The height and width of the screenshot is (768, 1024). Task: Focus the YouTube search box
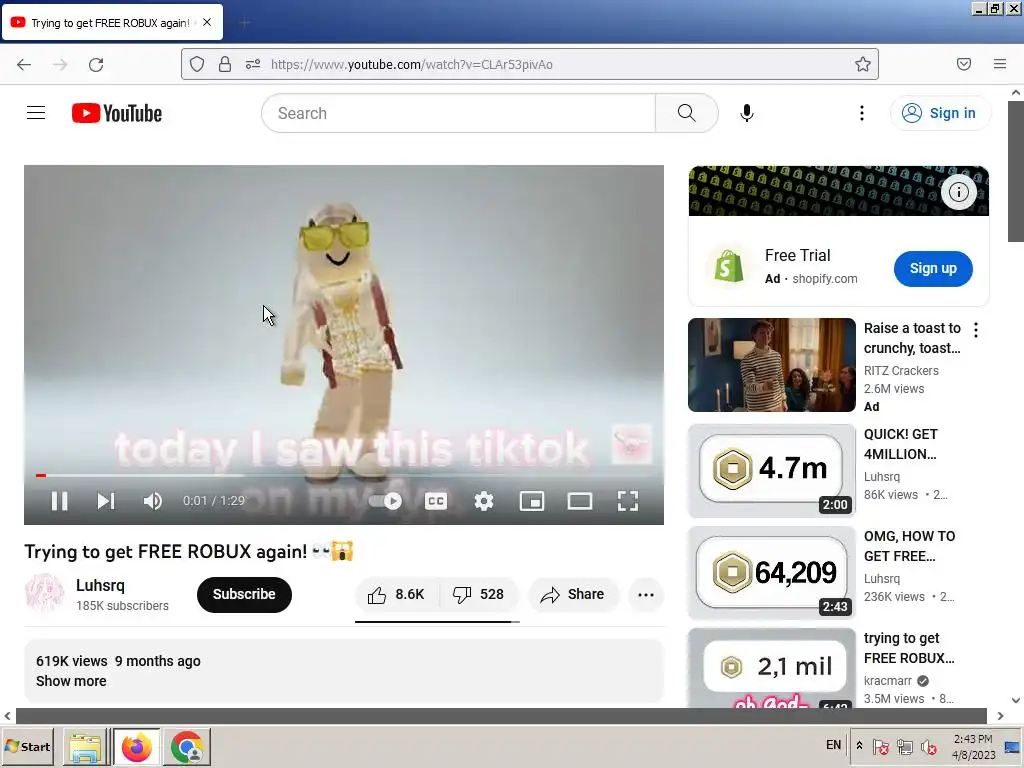click(x=458, y=113)
